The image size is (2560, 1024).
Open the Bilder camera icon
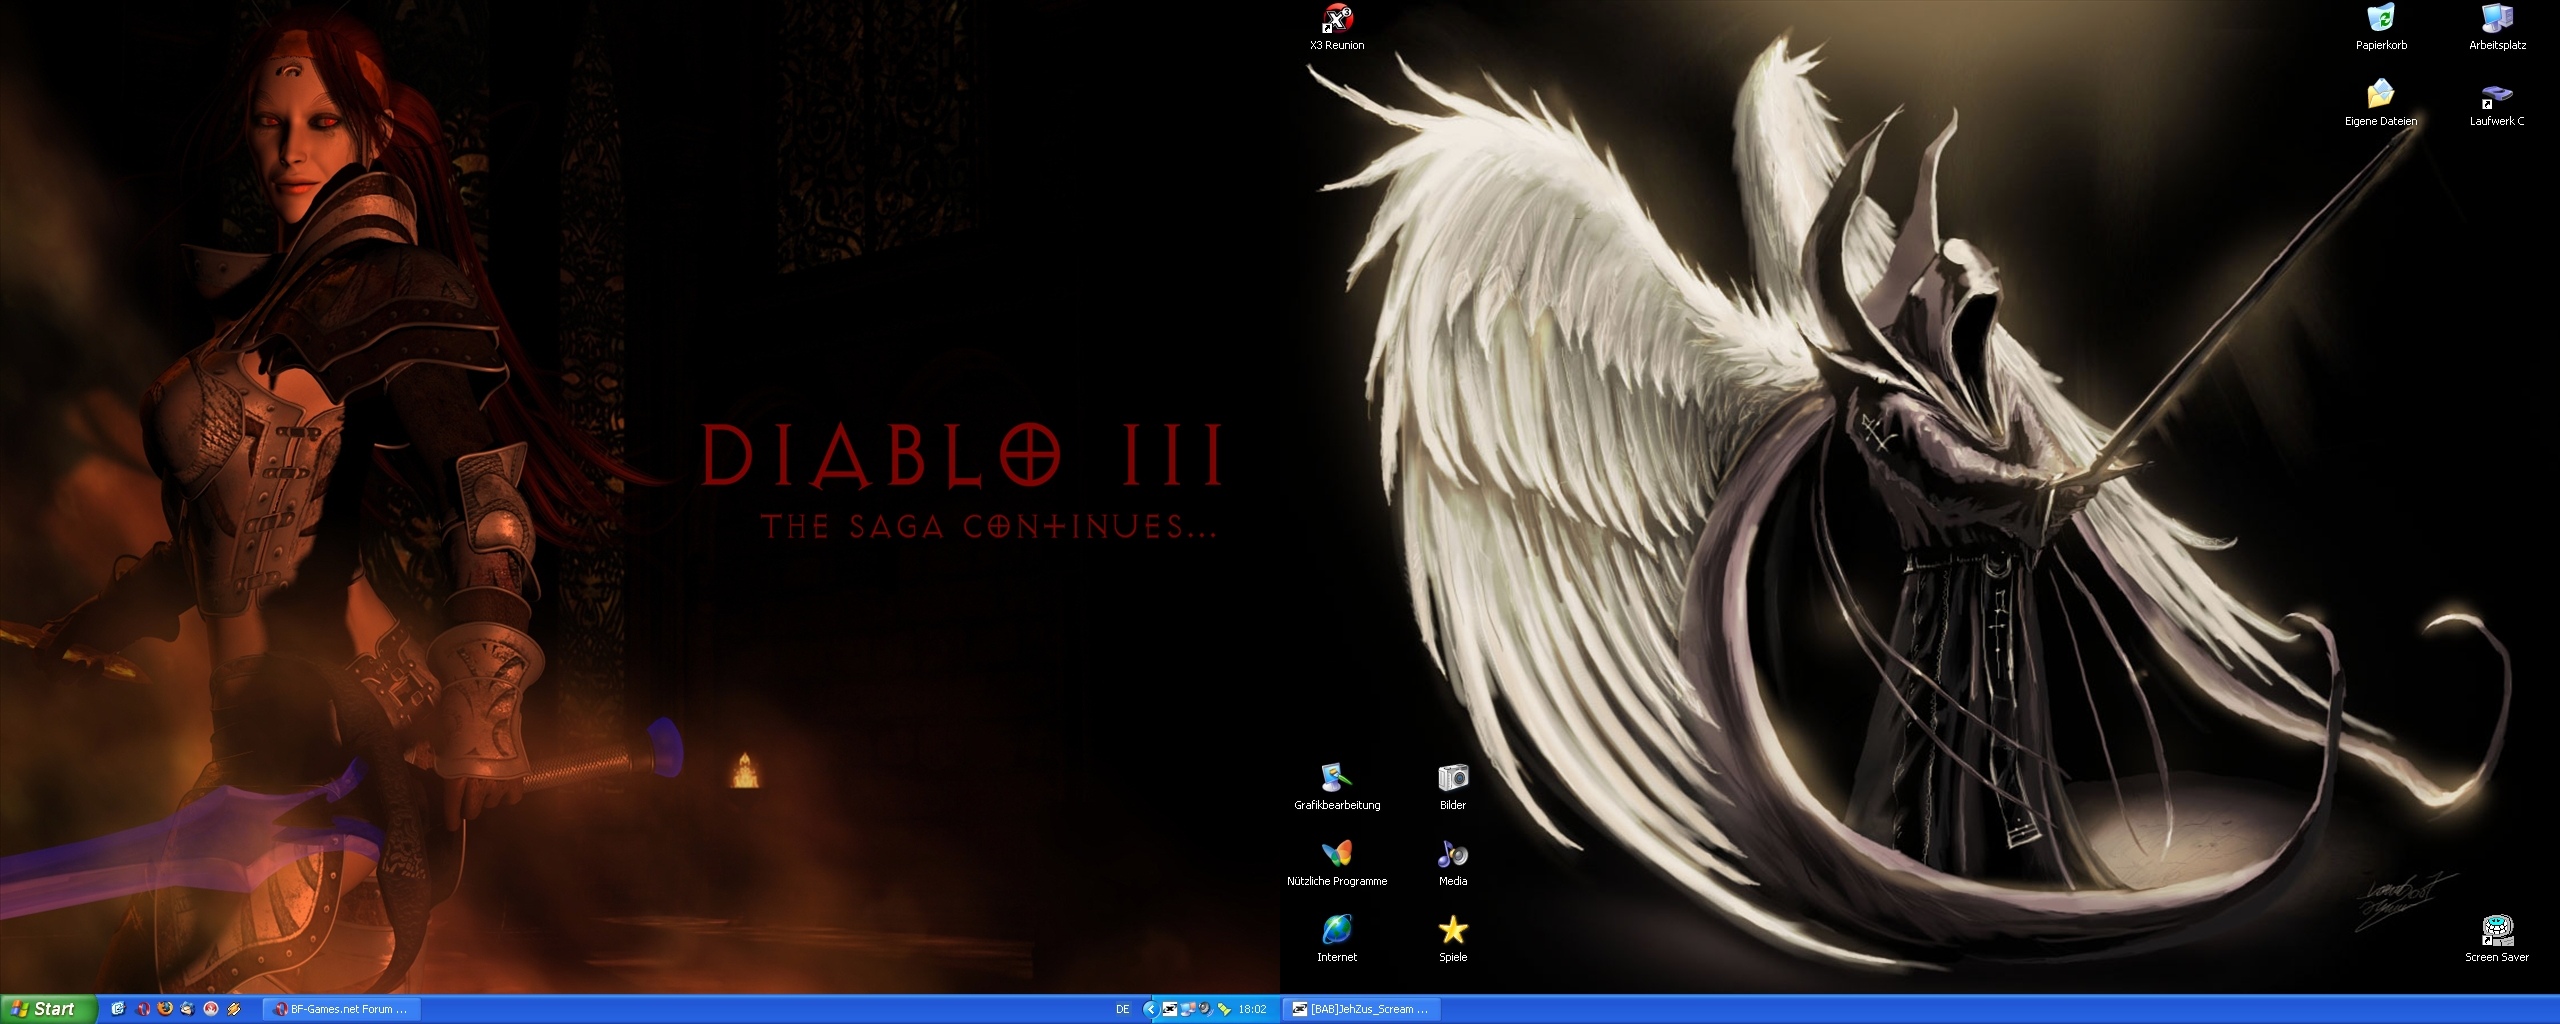coord(1453,788)
